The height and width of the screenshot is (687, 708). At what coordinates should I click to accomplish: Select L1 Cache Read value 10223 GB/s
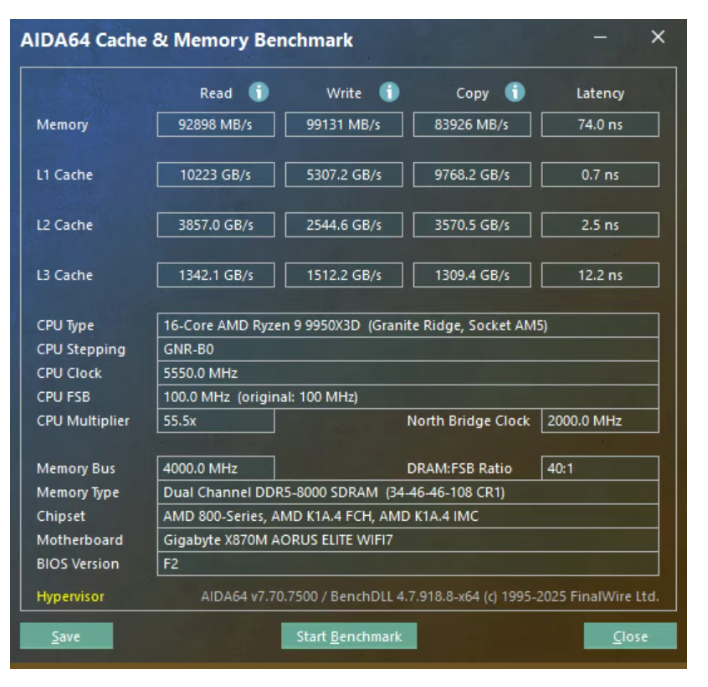(x=215, y=174)
